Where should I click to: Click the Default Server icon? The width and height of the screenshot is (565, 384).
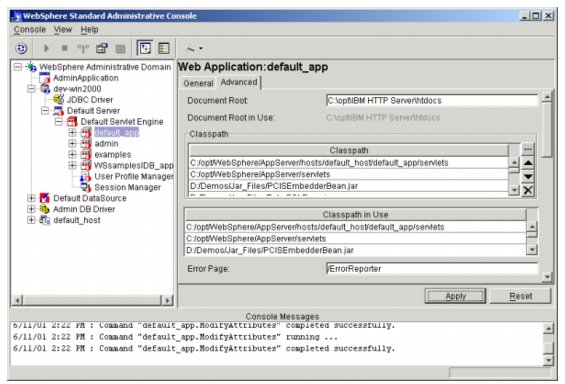[x=58, y=111]
